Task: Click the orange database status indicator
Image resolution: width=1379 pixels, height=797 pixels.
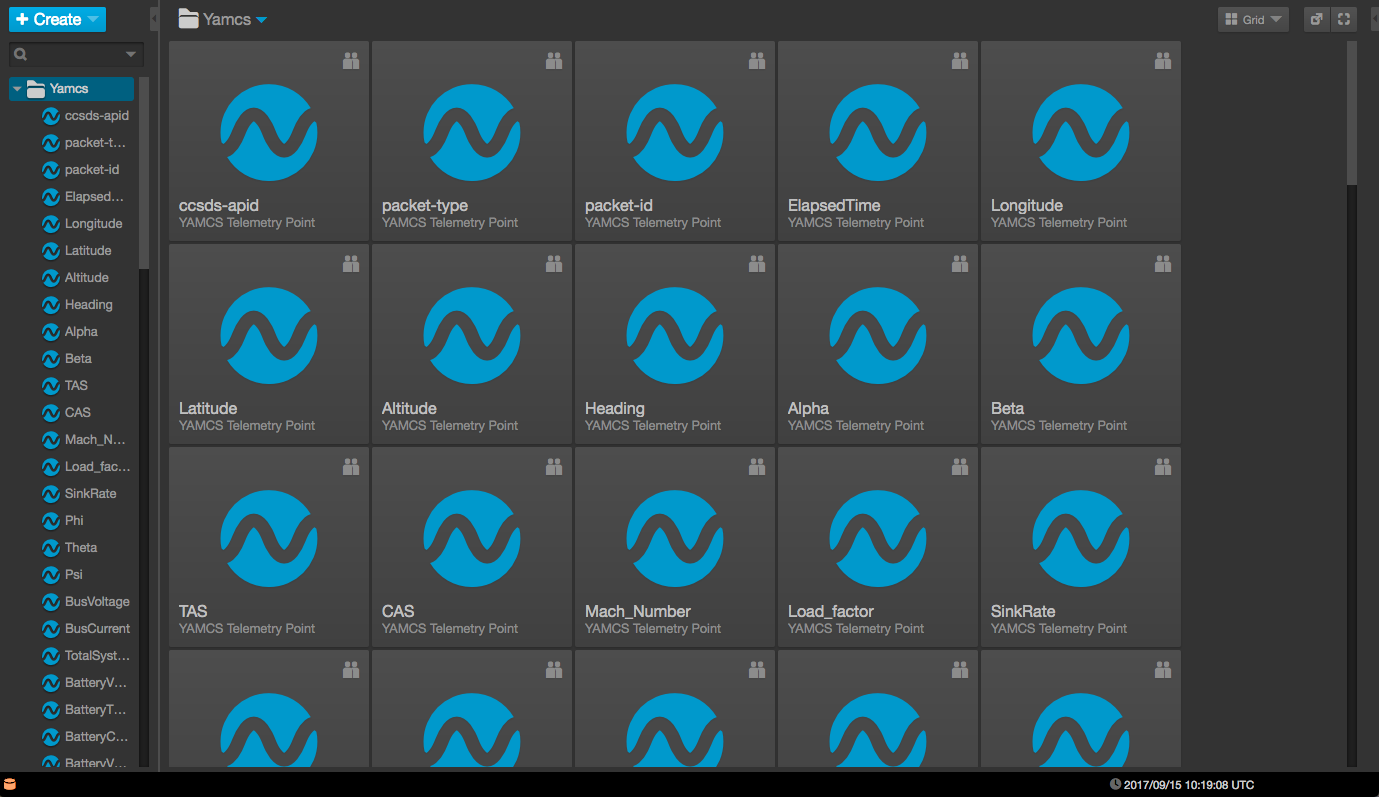Action: [10, 784]
